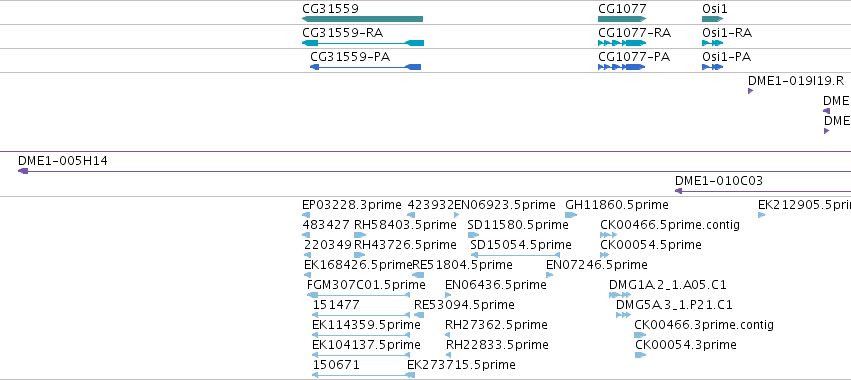The height and width of the screenshot is (380, 851).
Task: Click the Osi1-RA transcript feature
Action: 713,43
